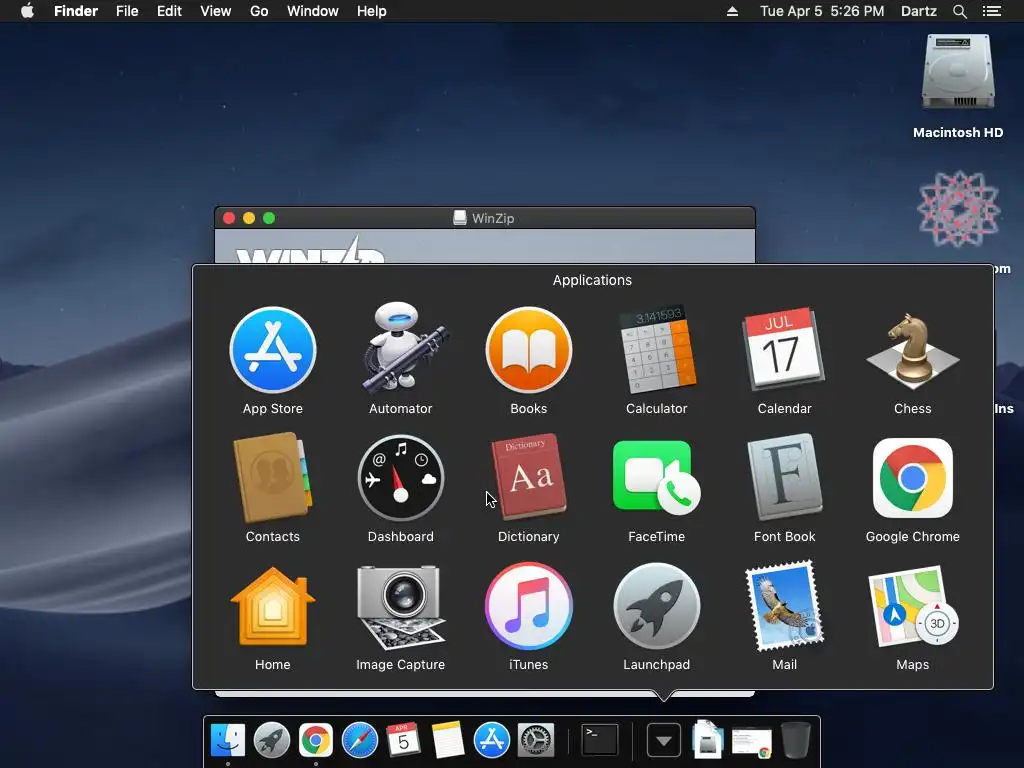
Task: Click the Finder icon in the Dock
Action: (x=228, y=741)
